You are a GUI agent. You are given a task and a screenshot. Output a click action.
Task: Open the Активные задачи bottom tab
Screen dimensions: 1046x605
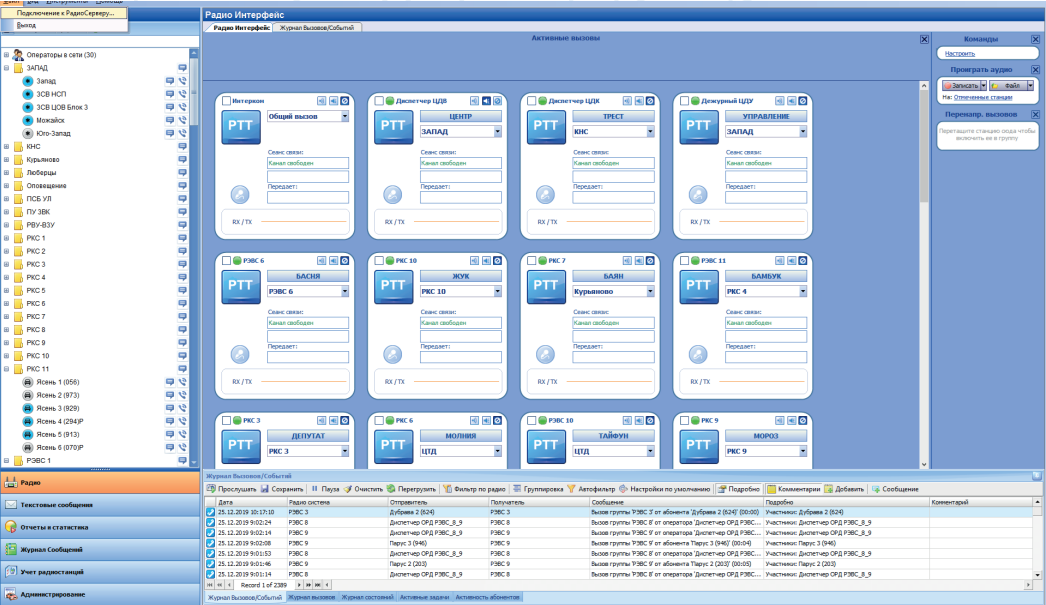tap(424, 597)
